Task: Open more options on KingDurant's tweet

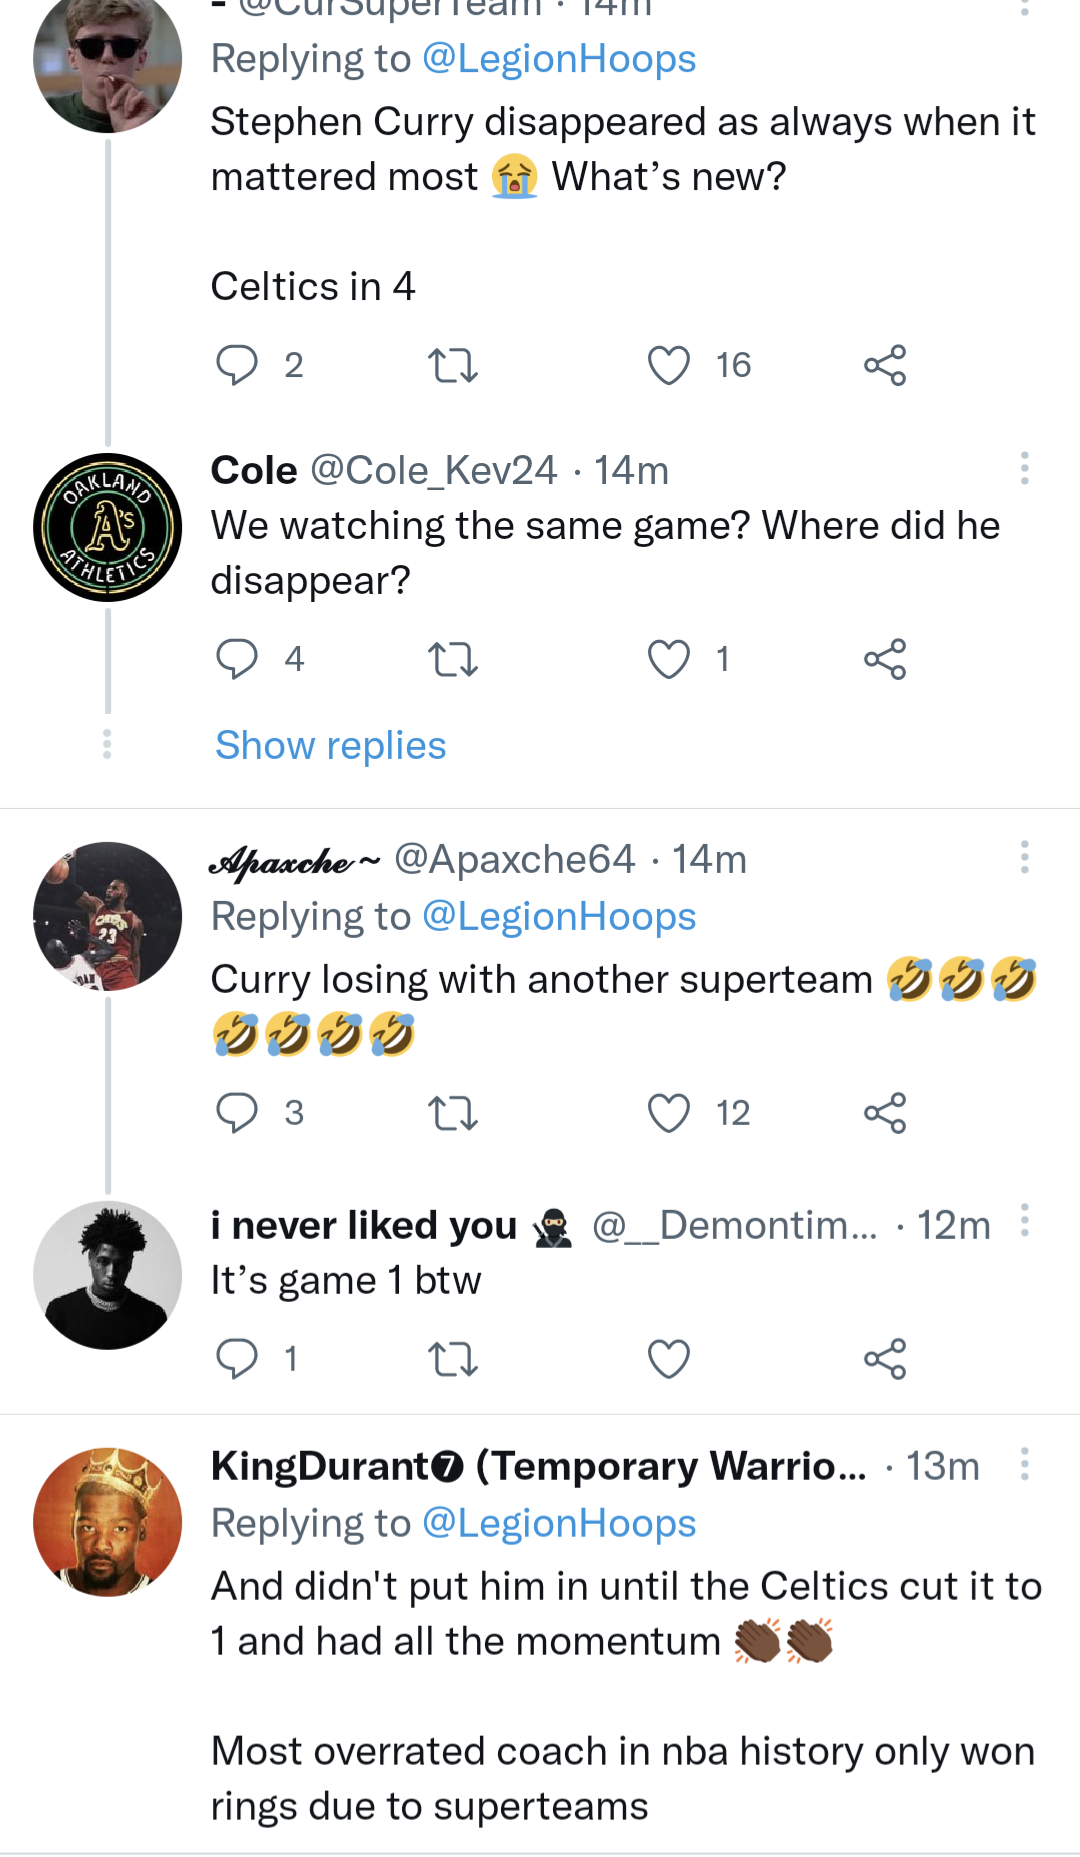Action: pyautogui.click(x=1024, y=1464)
